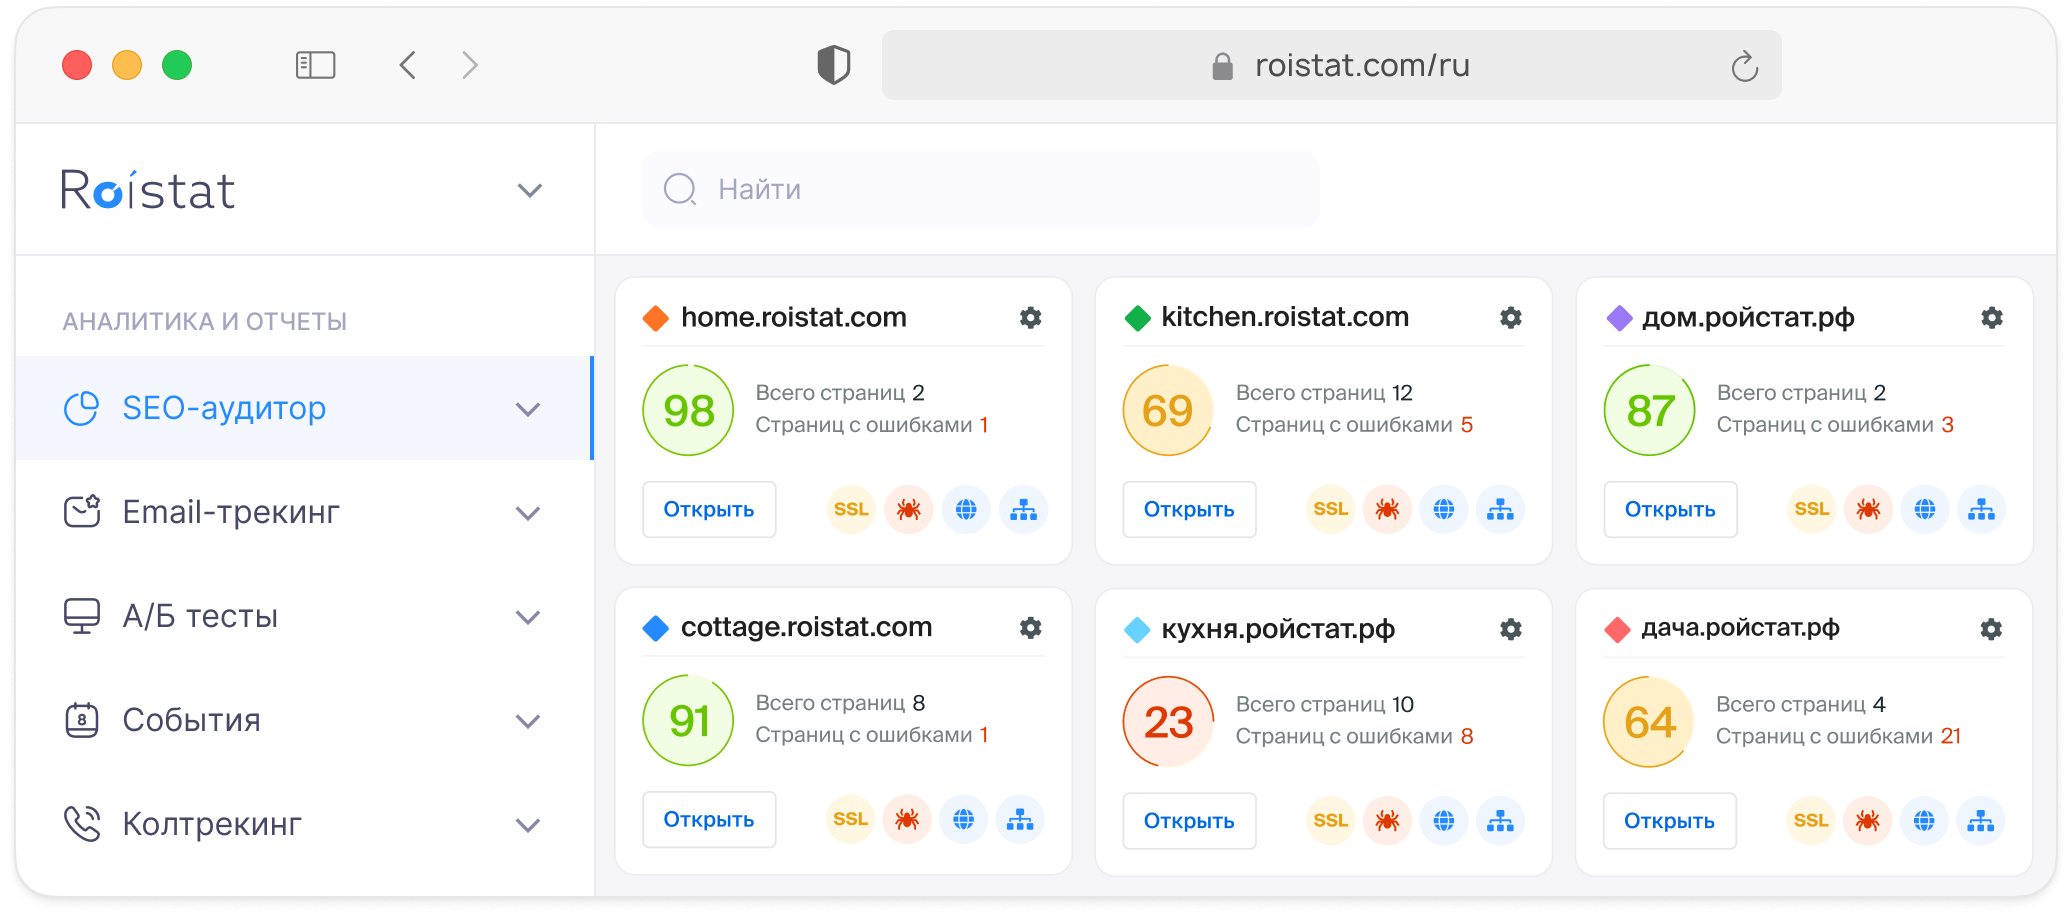Toggle the browser sidebar button

(316, 66)
